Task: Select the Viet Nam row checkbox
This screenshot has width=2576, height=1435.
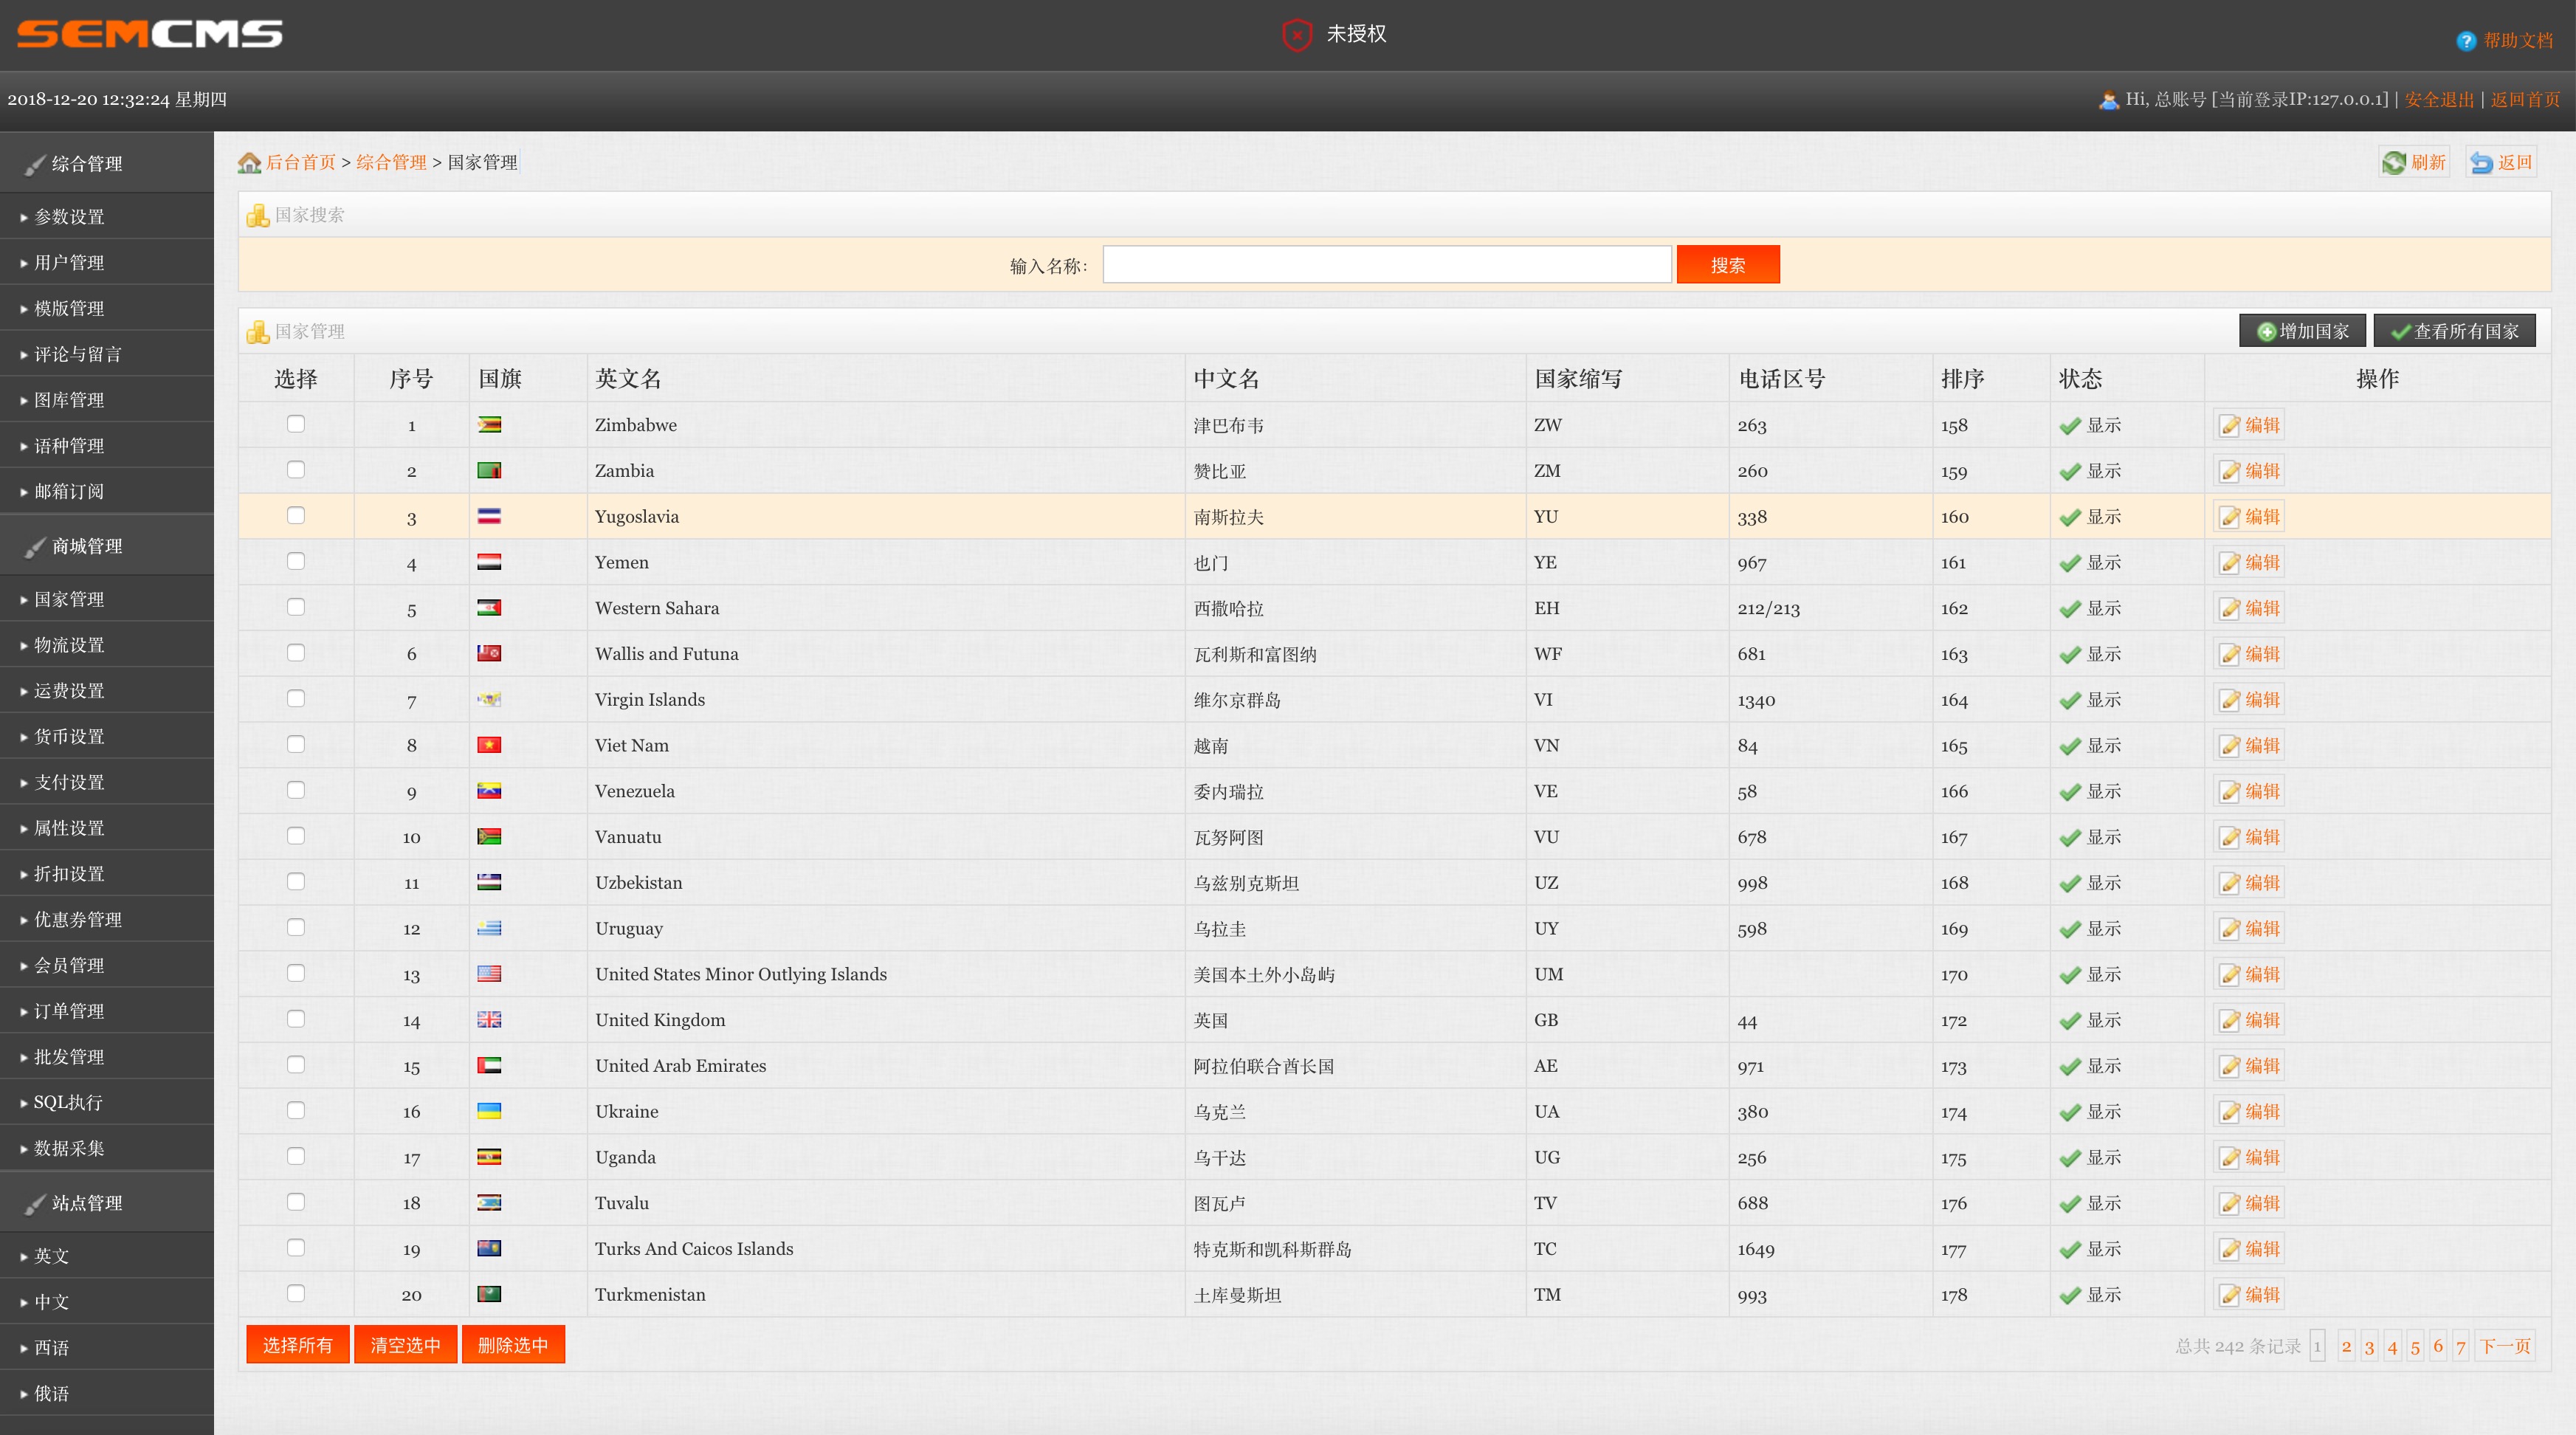Action: click(x=296, y=744)
